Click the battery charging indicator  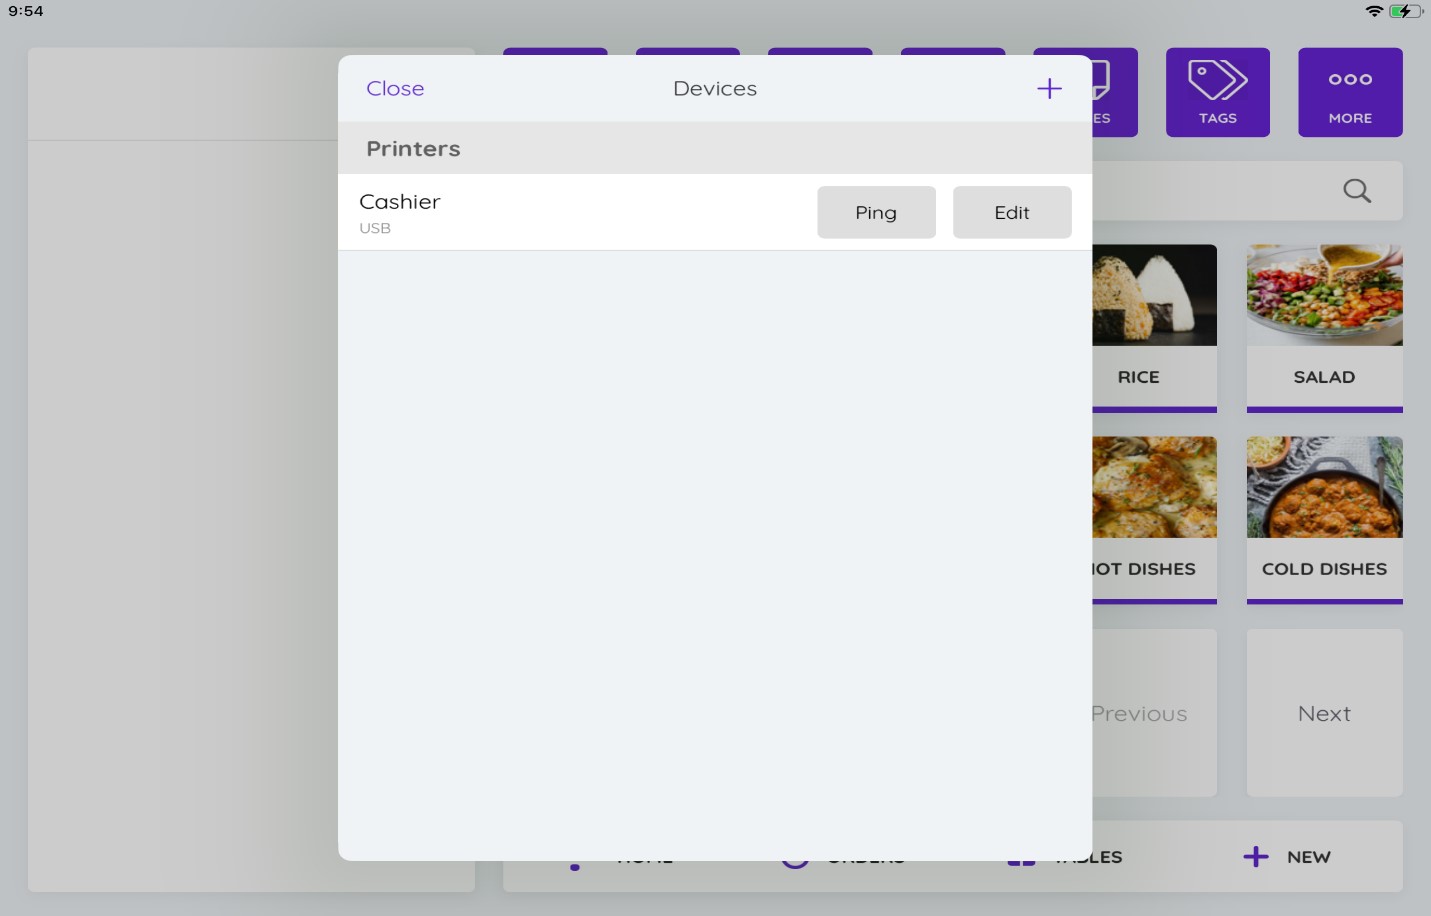coord(1404,11)
